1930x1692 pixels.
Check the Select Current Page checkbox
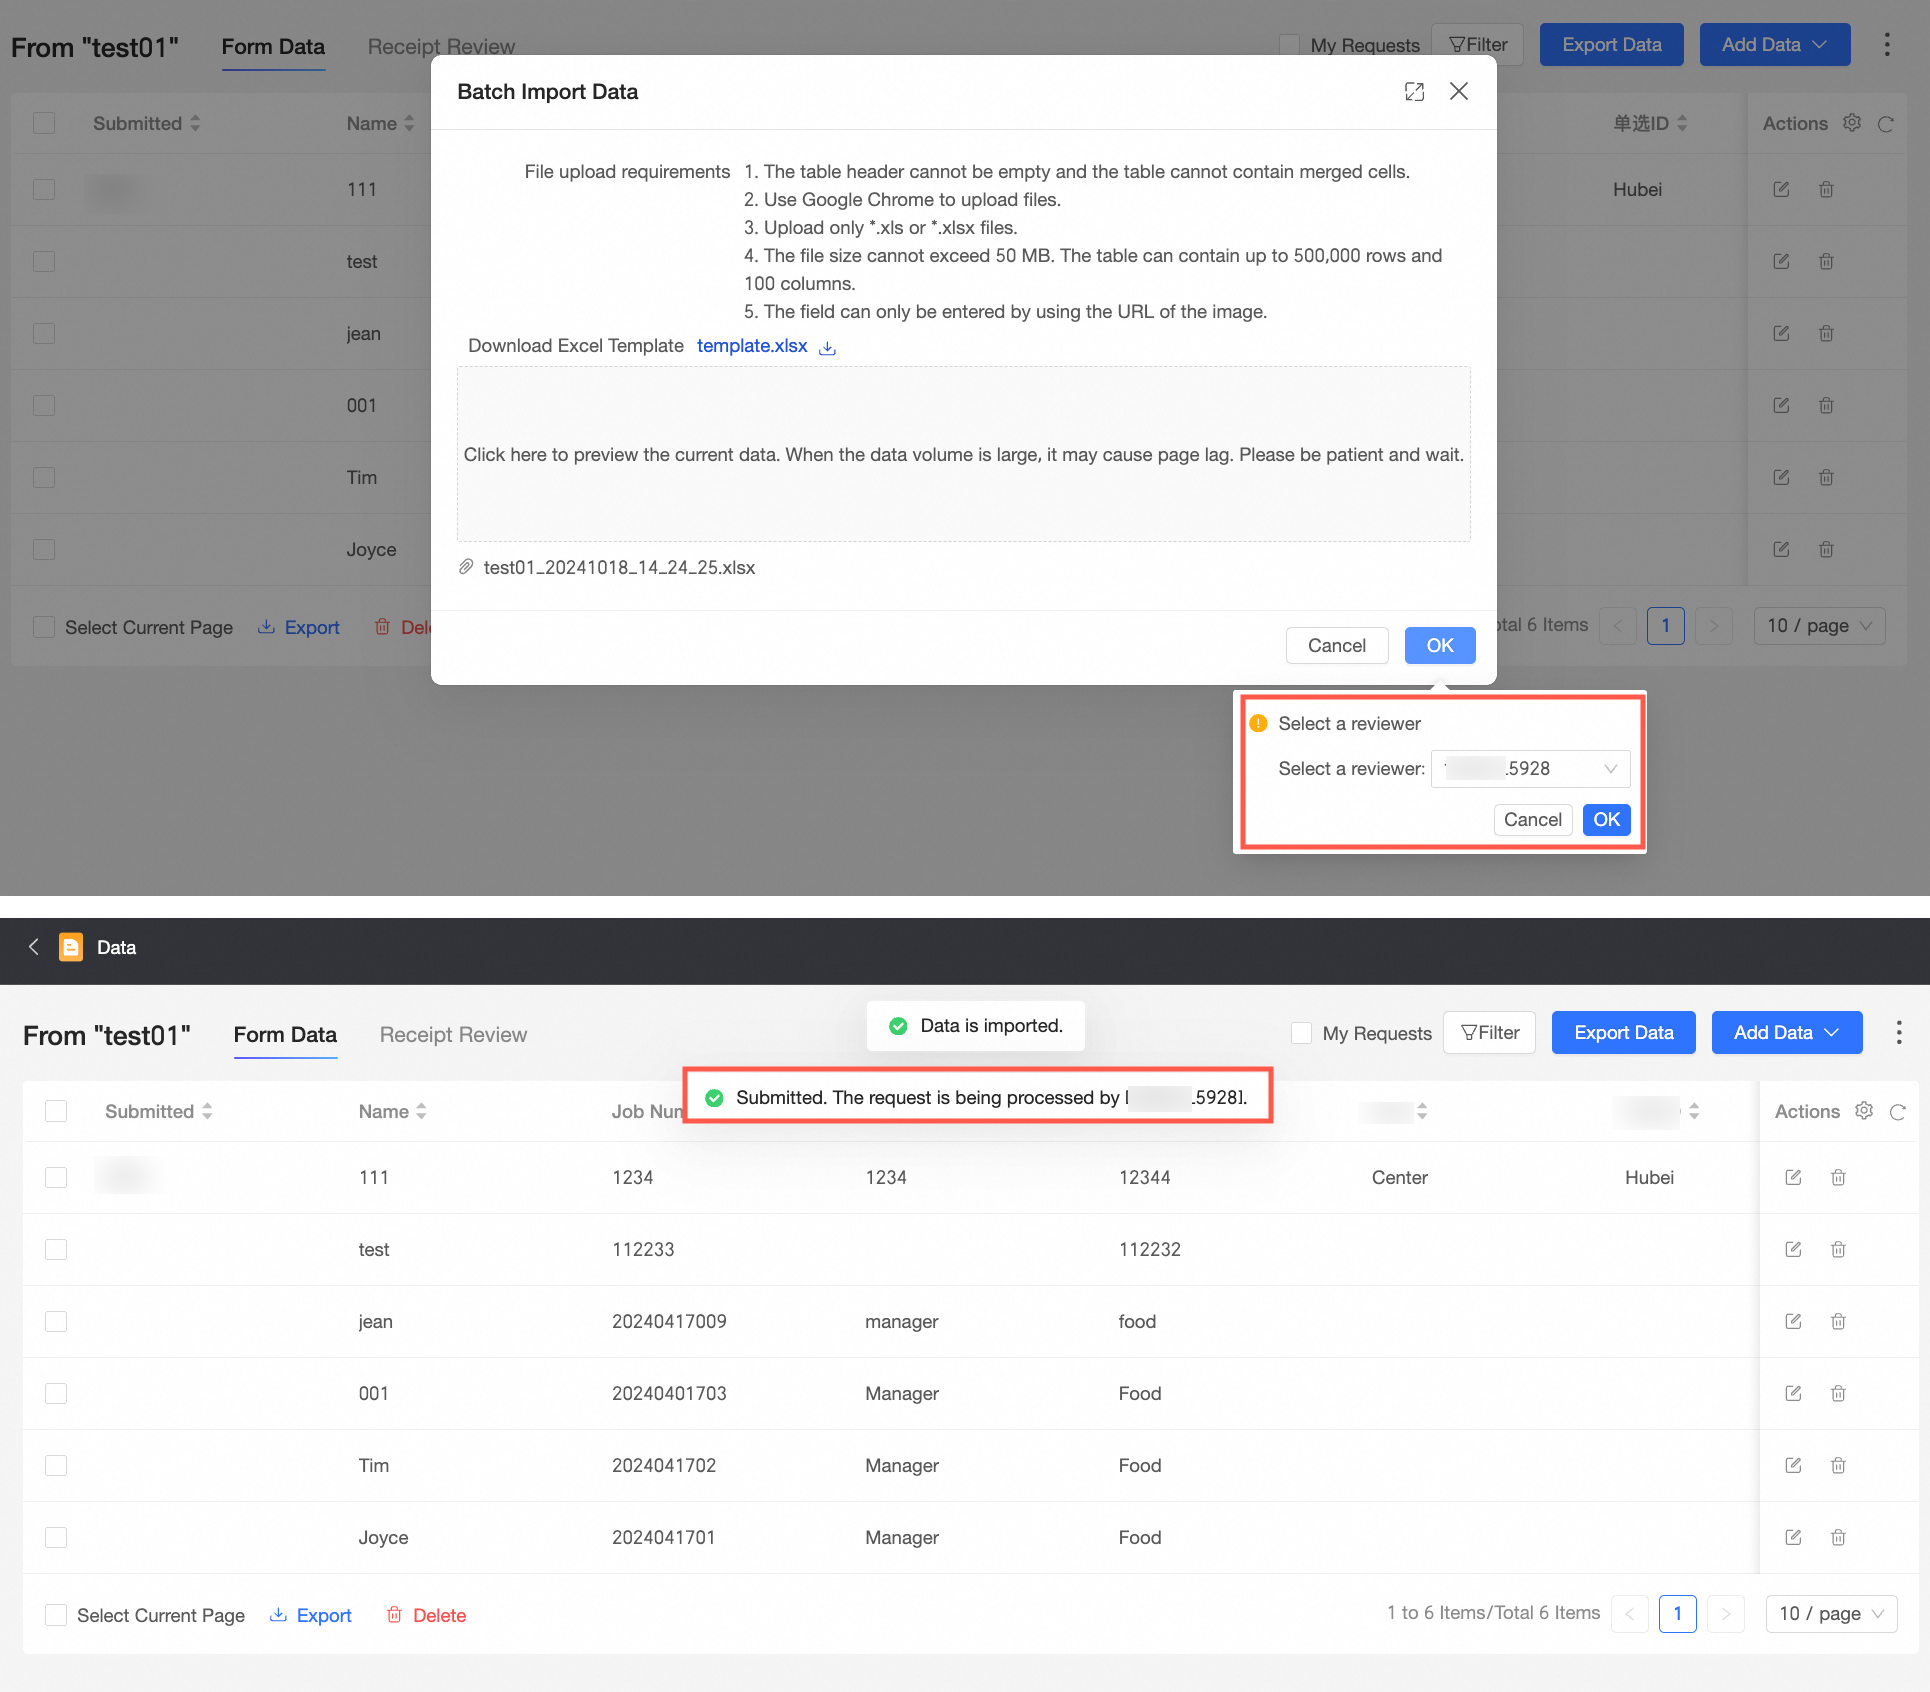pyautogui.click(x=56, y=1615)
